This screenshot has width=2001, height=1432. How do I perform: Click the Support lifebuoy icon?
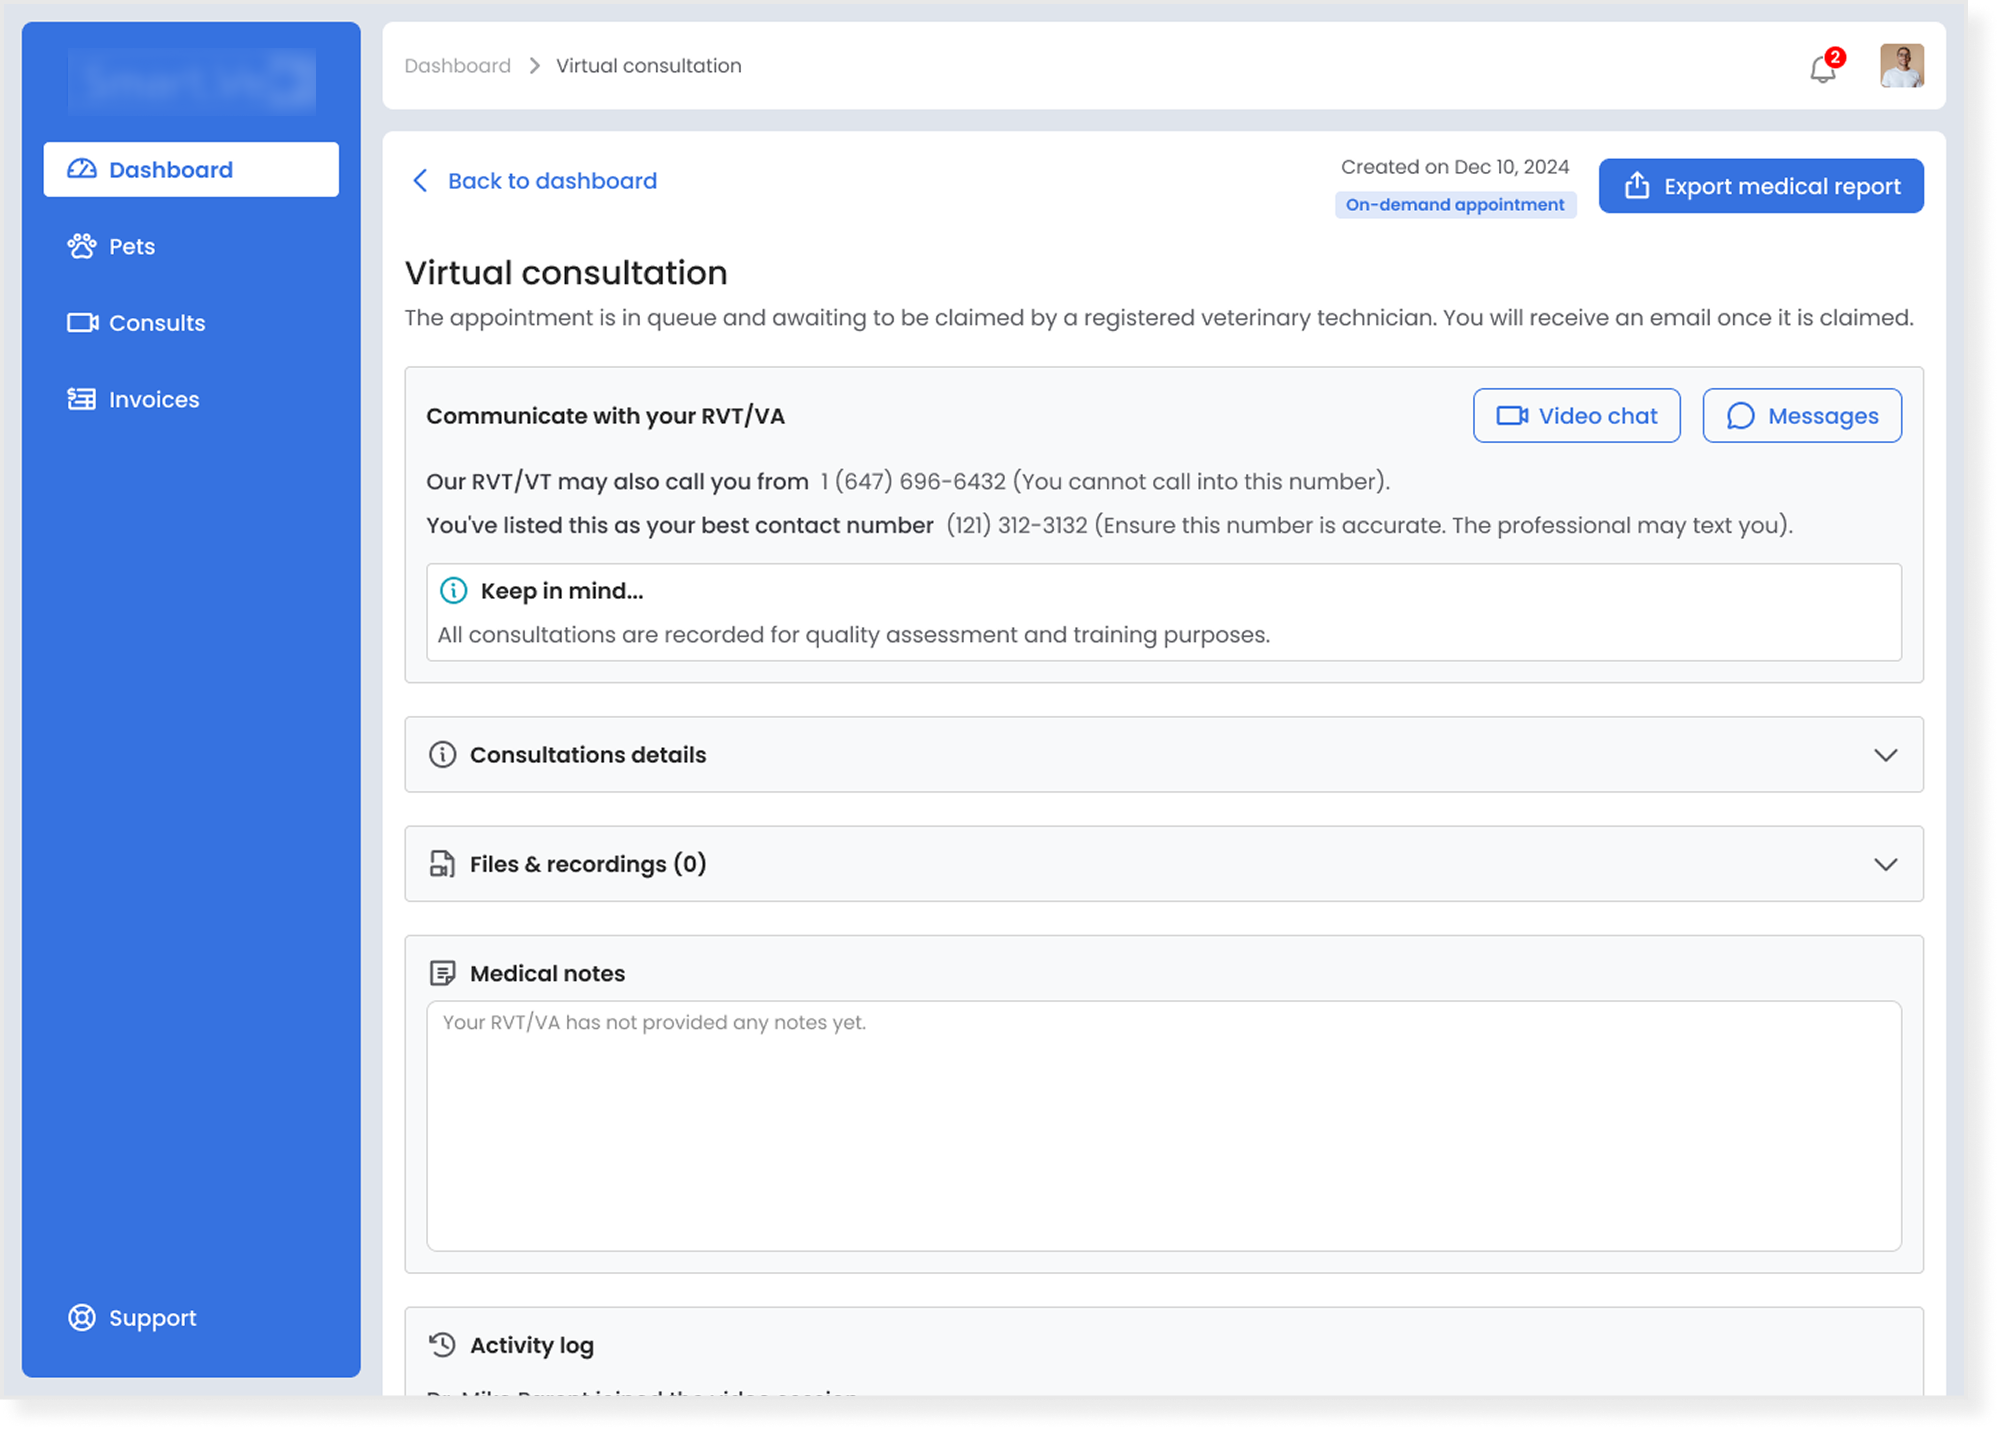82,1317
